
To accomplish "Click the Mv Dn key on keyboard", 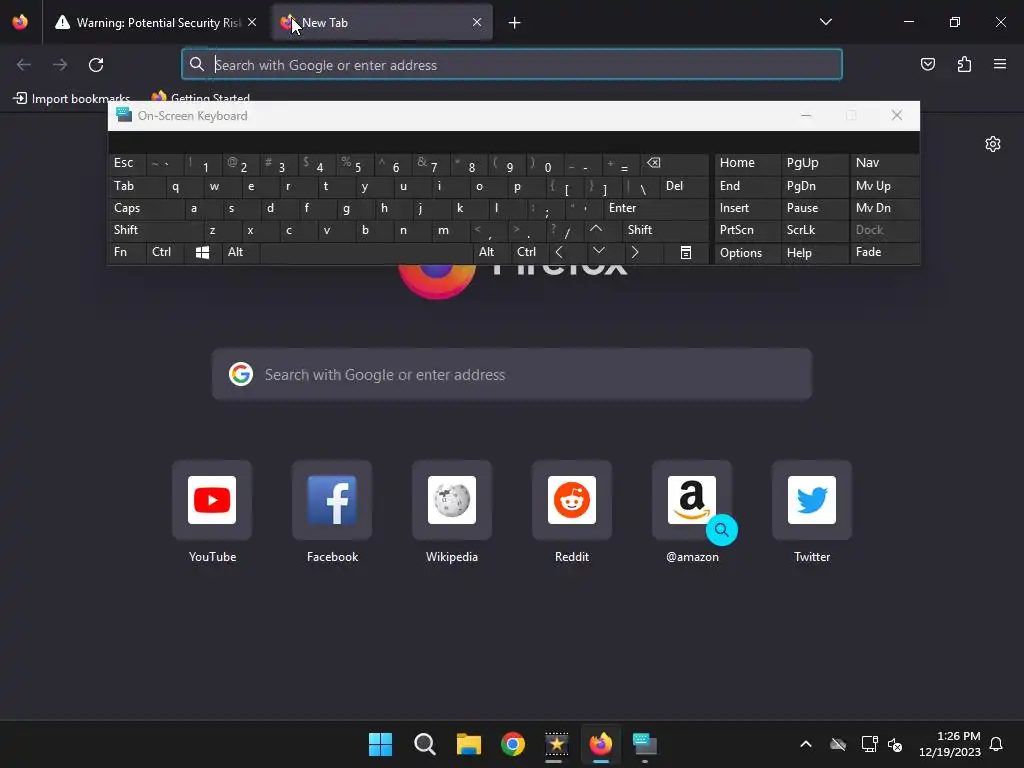I will point(884,208).
